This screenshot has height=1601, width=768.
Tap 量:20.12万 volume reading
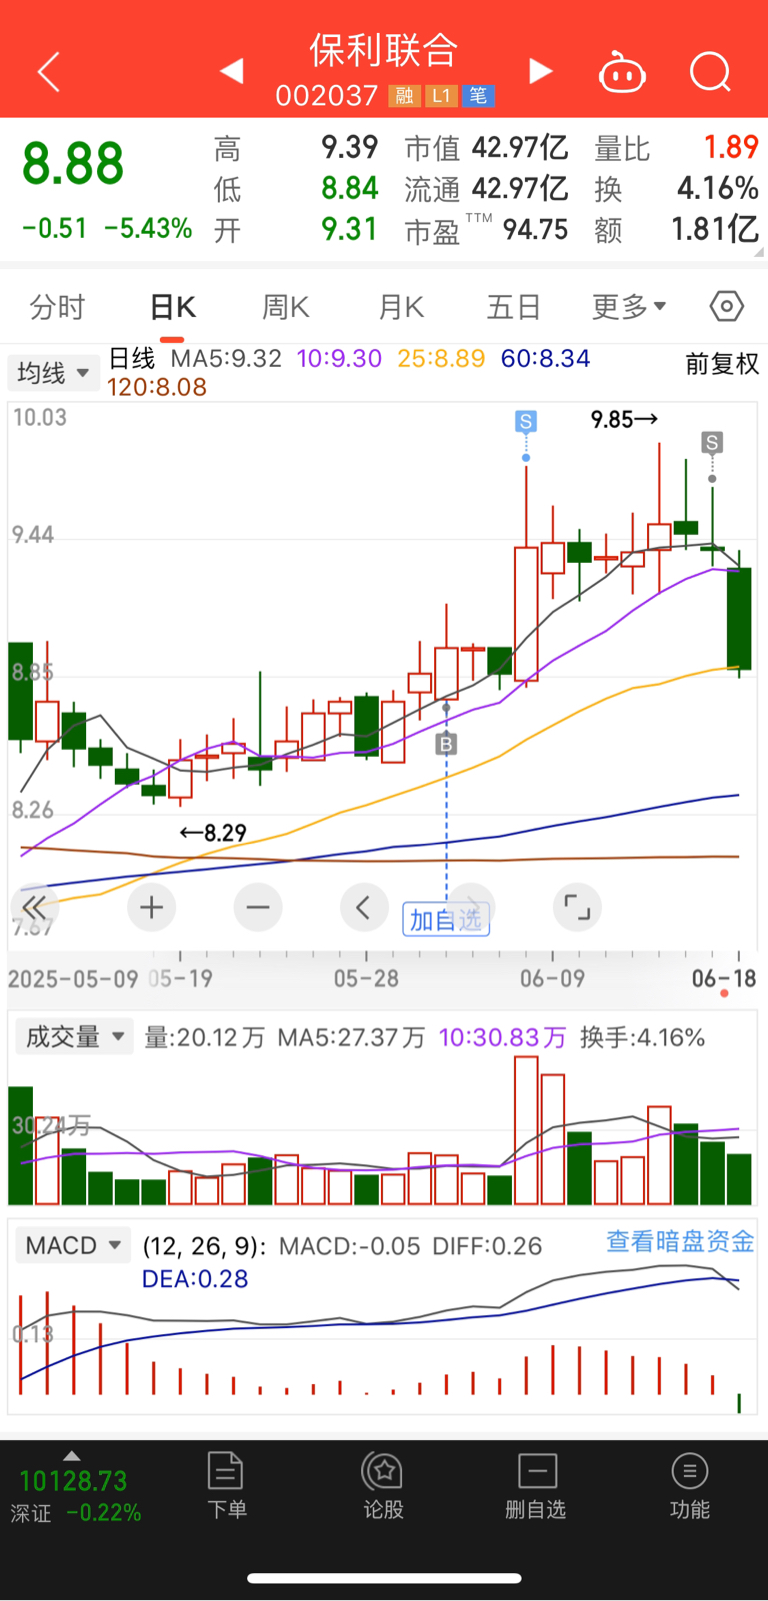pos(205,1038)
